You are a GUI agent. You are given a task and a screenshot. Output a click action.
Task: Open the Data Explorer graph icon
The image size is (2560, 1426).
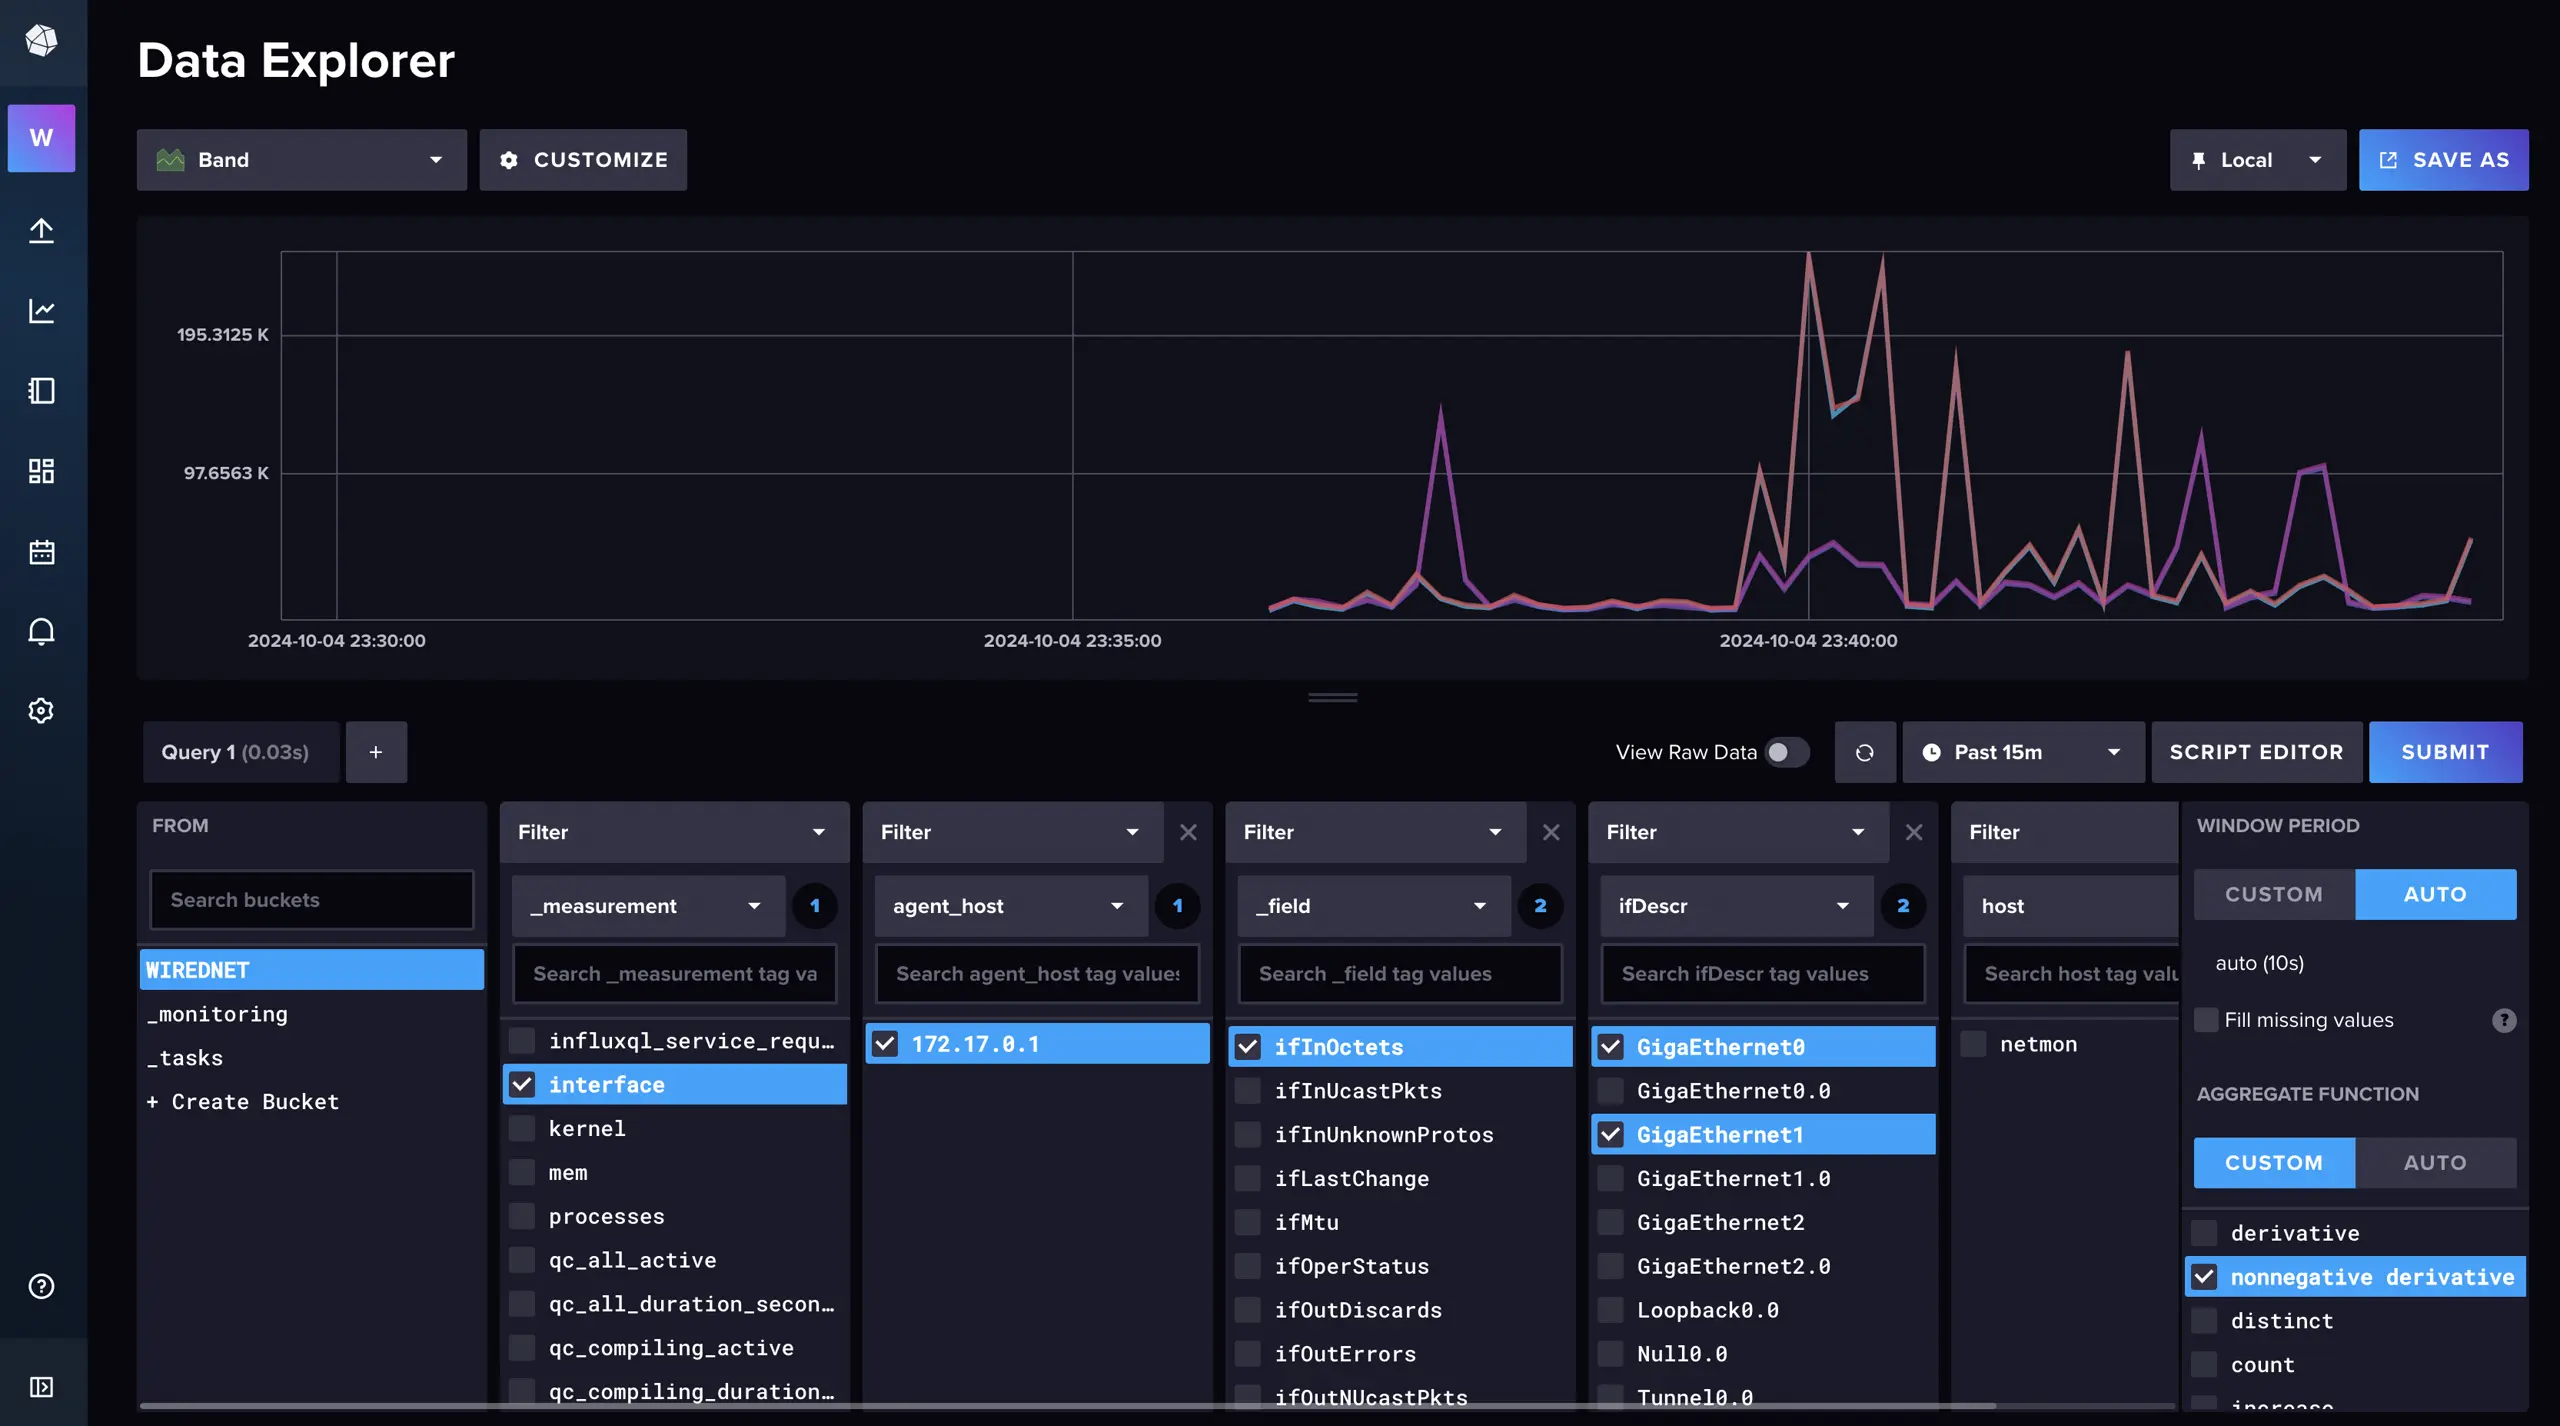(x=41, y=311)
